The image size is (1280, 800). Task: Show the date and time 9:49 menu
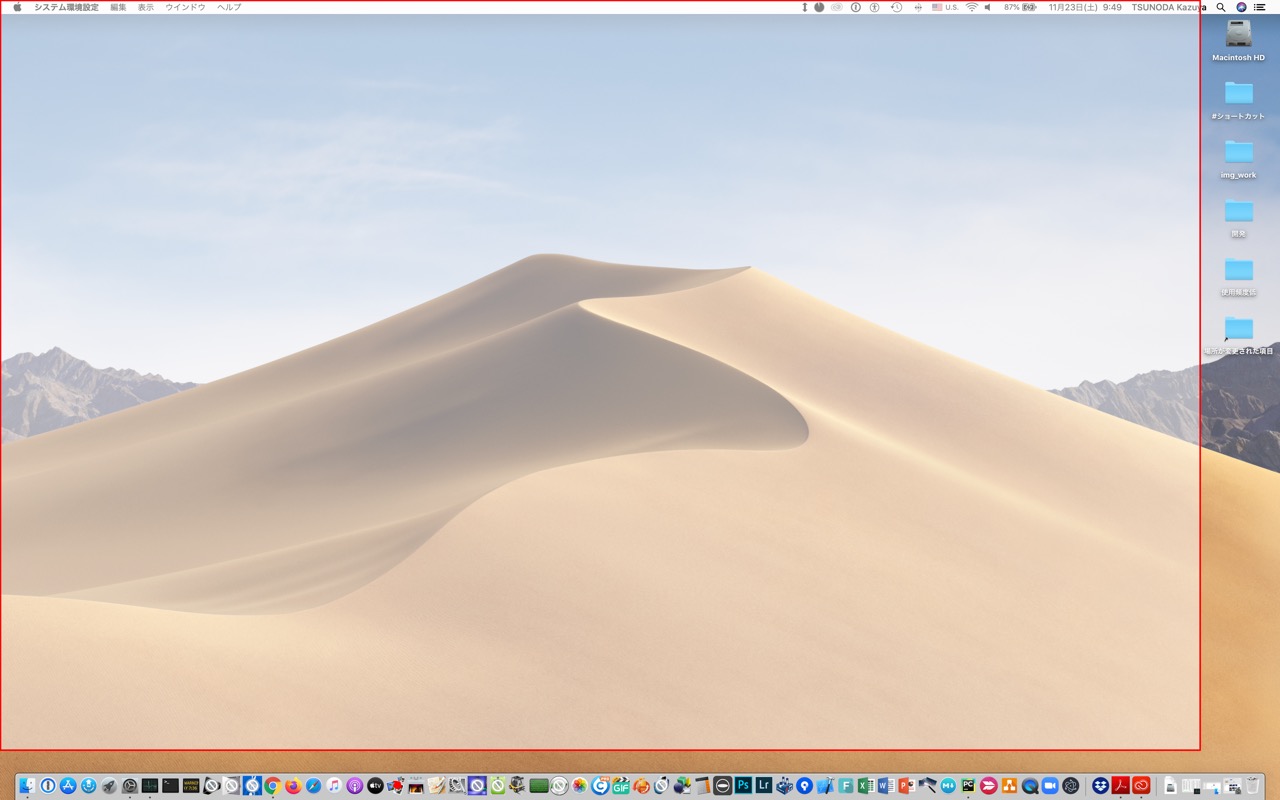pos(1085,7)
